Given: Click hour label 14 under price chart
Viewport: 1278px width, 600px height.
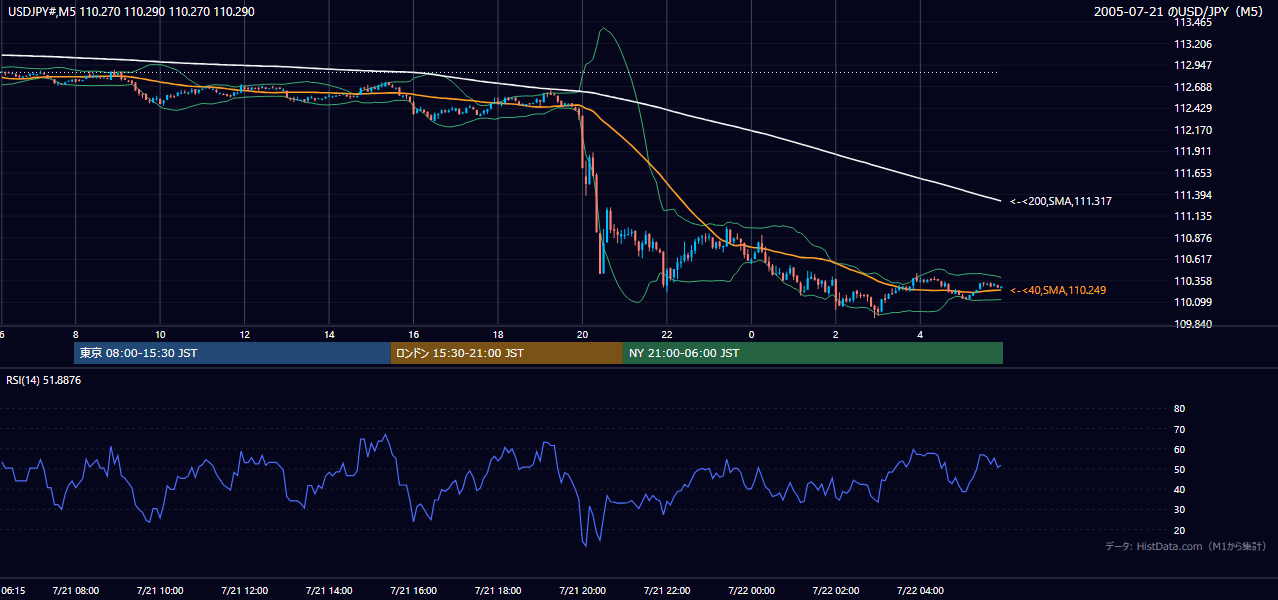Looking at the screenshot, I should [329, 334].
